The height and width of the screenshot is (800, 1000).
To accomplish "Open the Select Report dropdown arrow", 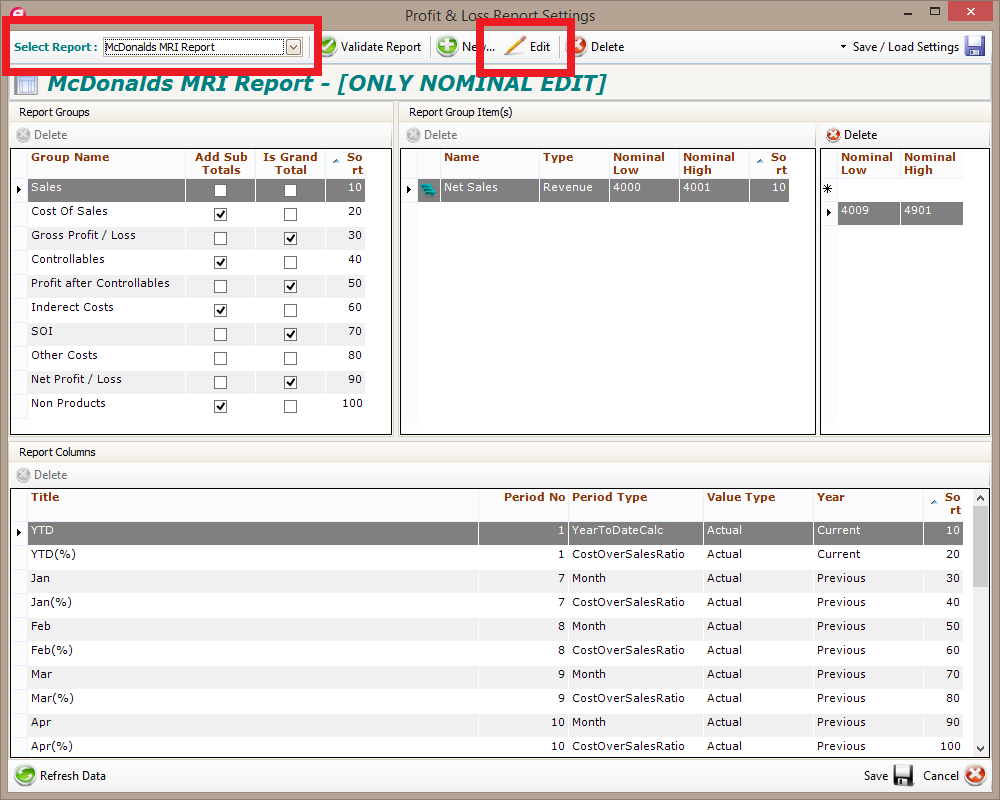I will tap(293, 47).
